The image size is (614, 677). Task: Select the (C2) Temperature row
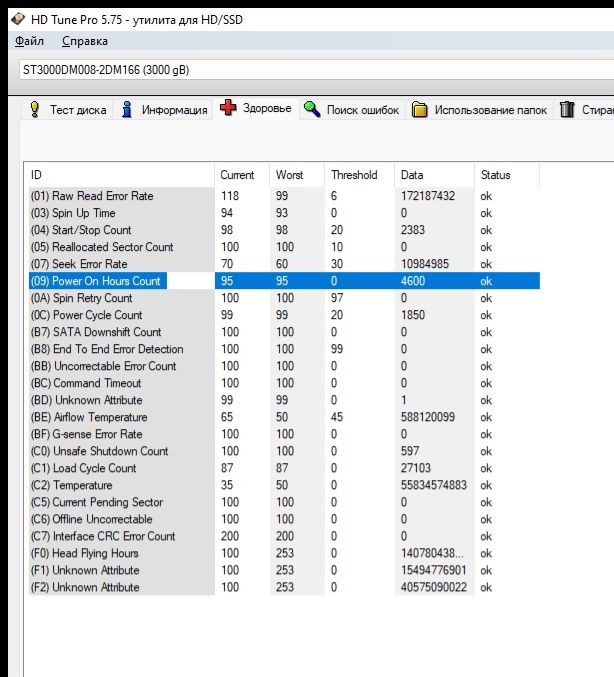point(284,485)
